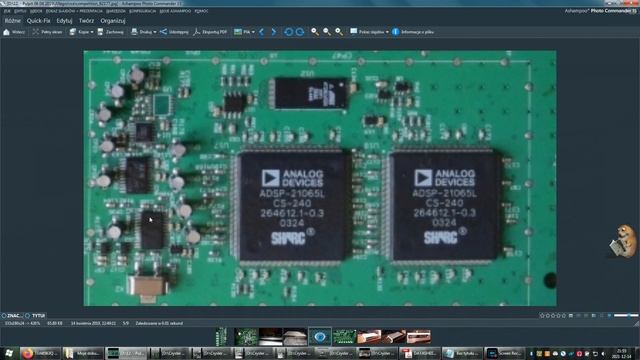Screen dimensions: 640x360
Task: Switch to Bez tytułu taskbar button
Action: (462, 353)
